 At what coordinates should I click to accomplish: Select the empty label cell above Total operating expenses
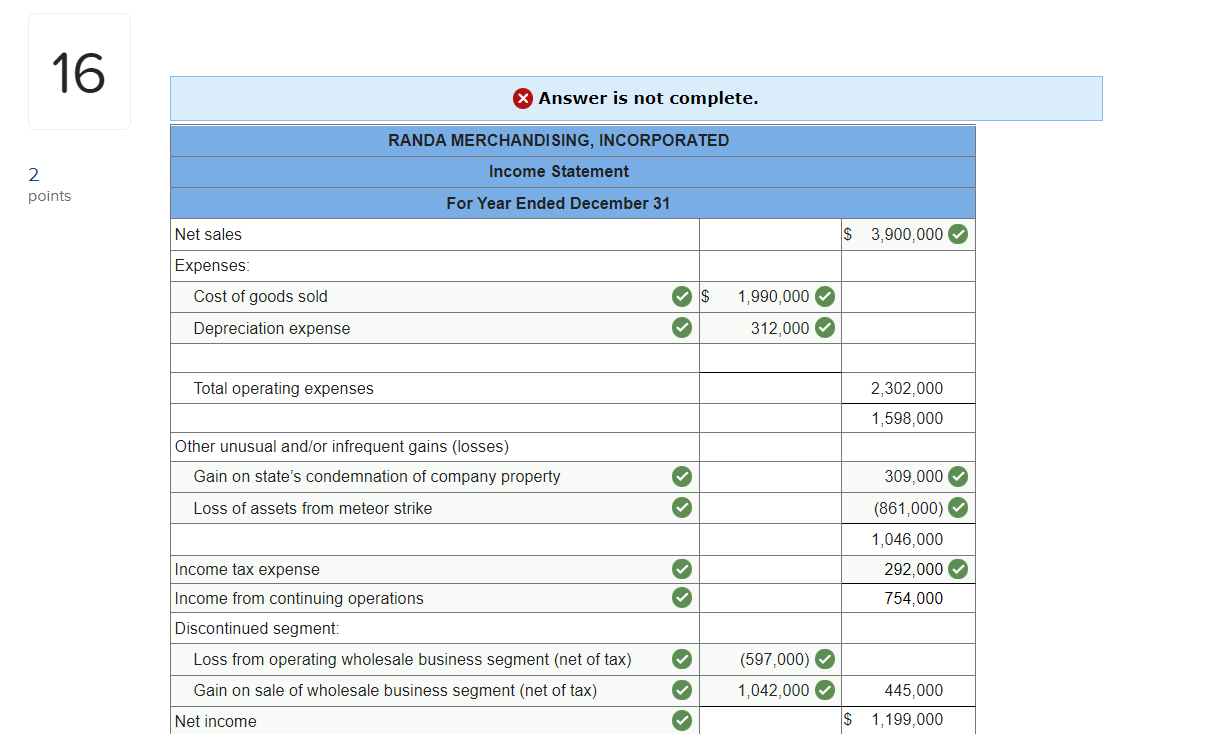pyautogui.click(x=435, y=357)
